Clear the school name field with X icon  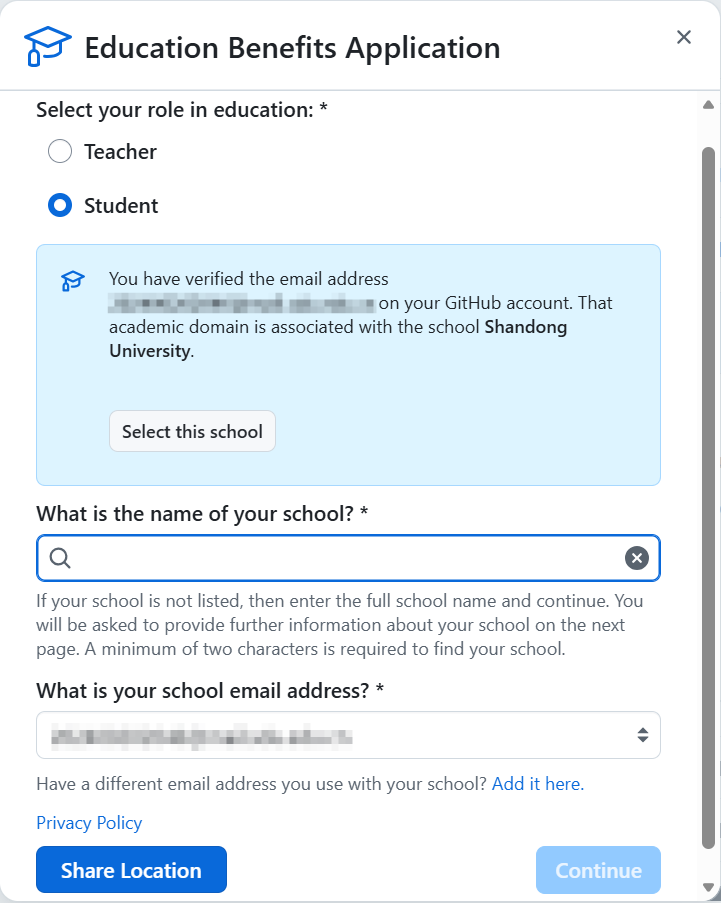[637, 558]
